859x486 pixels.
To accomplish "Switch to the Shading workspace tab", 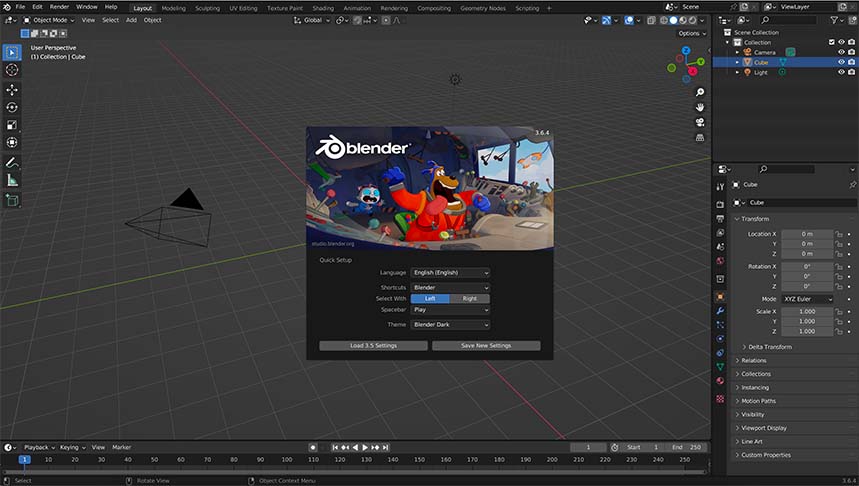I will pyautogui.click(x=323, y=8).
